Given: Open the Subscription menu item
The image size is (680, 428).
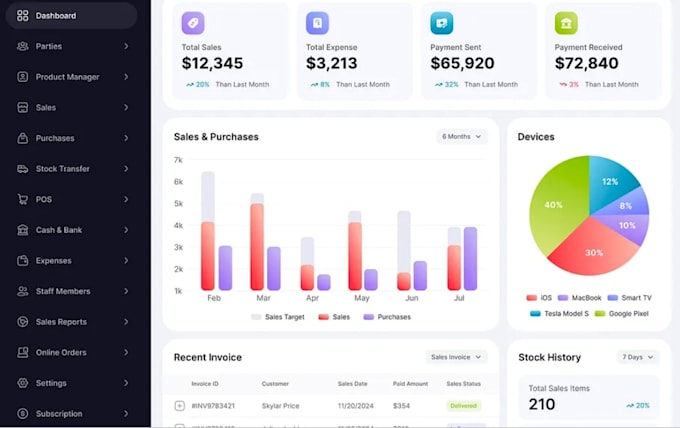Looking at the screenshot, I should 72,414.
